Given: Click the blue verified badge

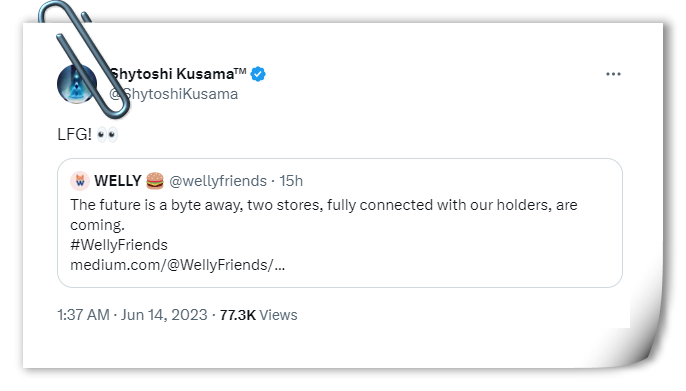Looking at the screenshot, I should 258,74.
